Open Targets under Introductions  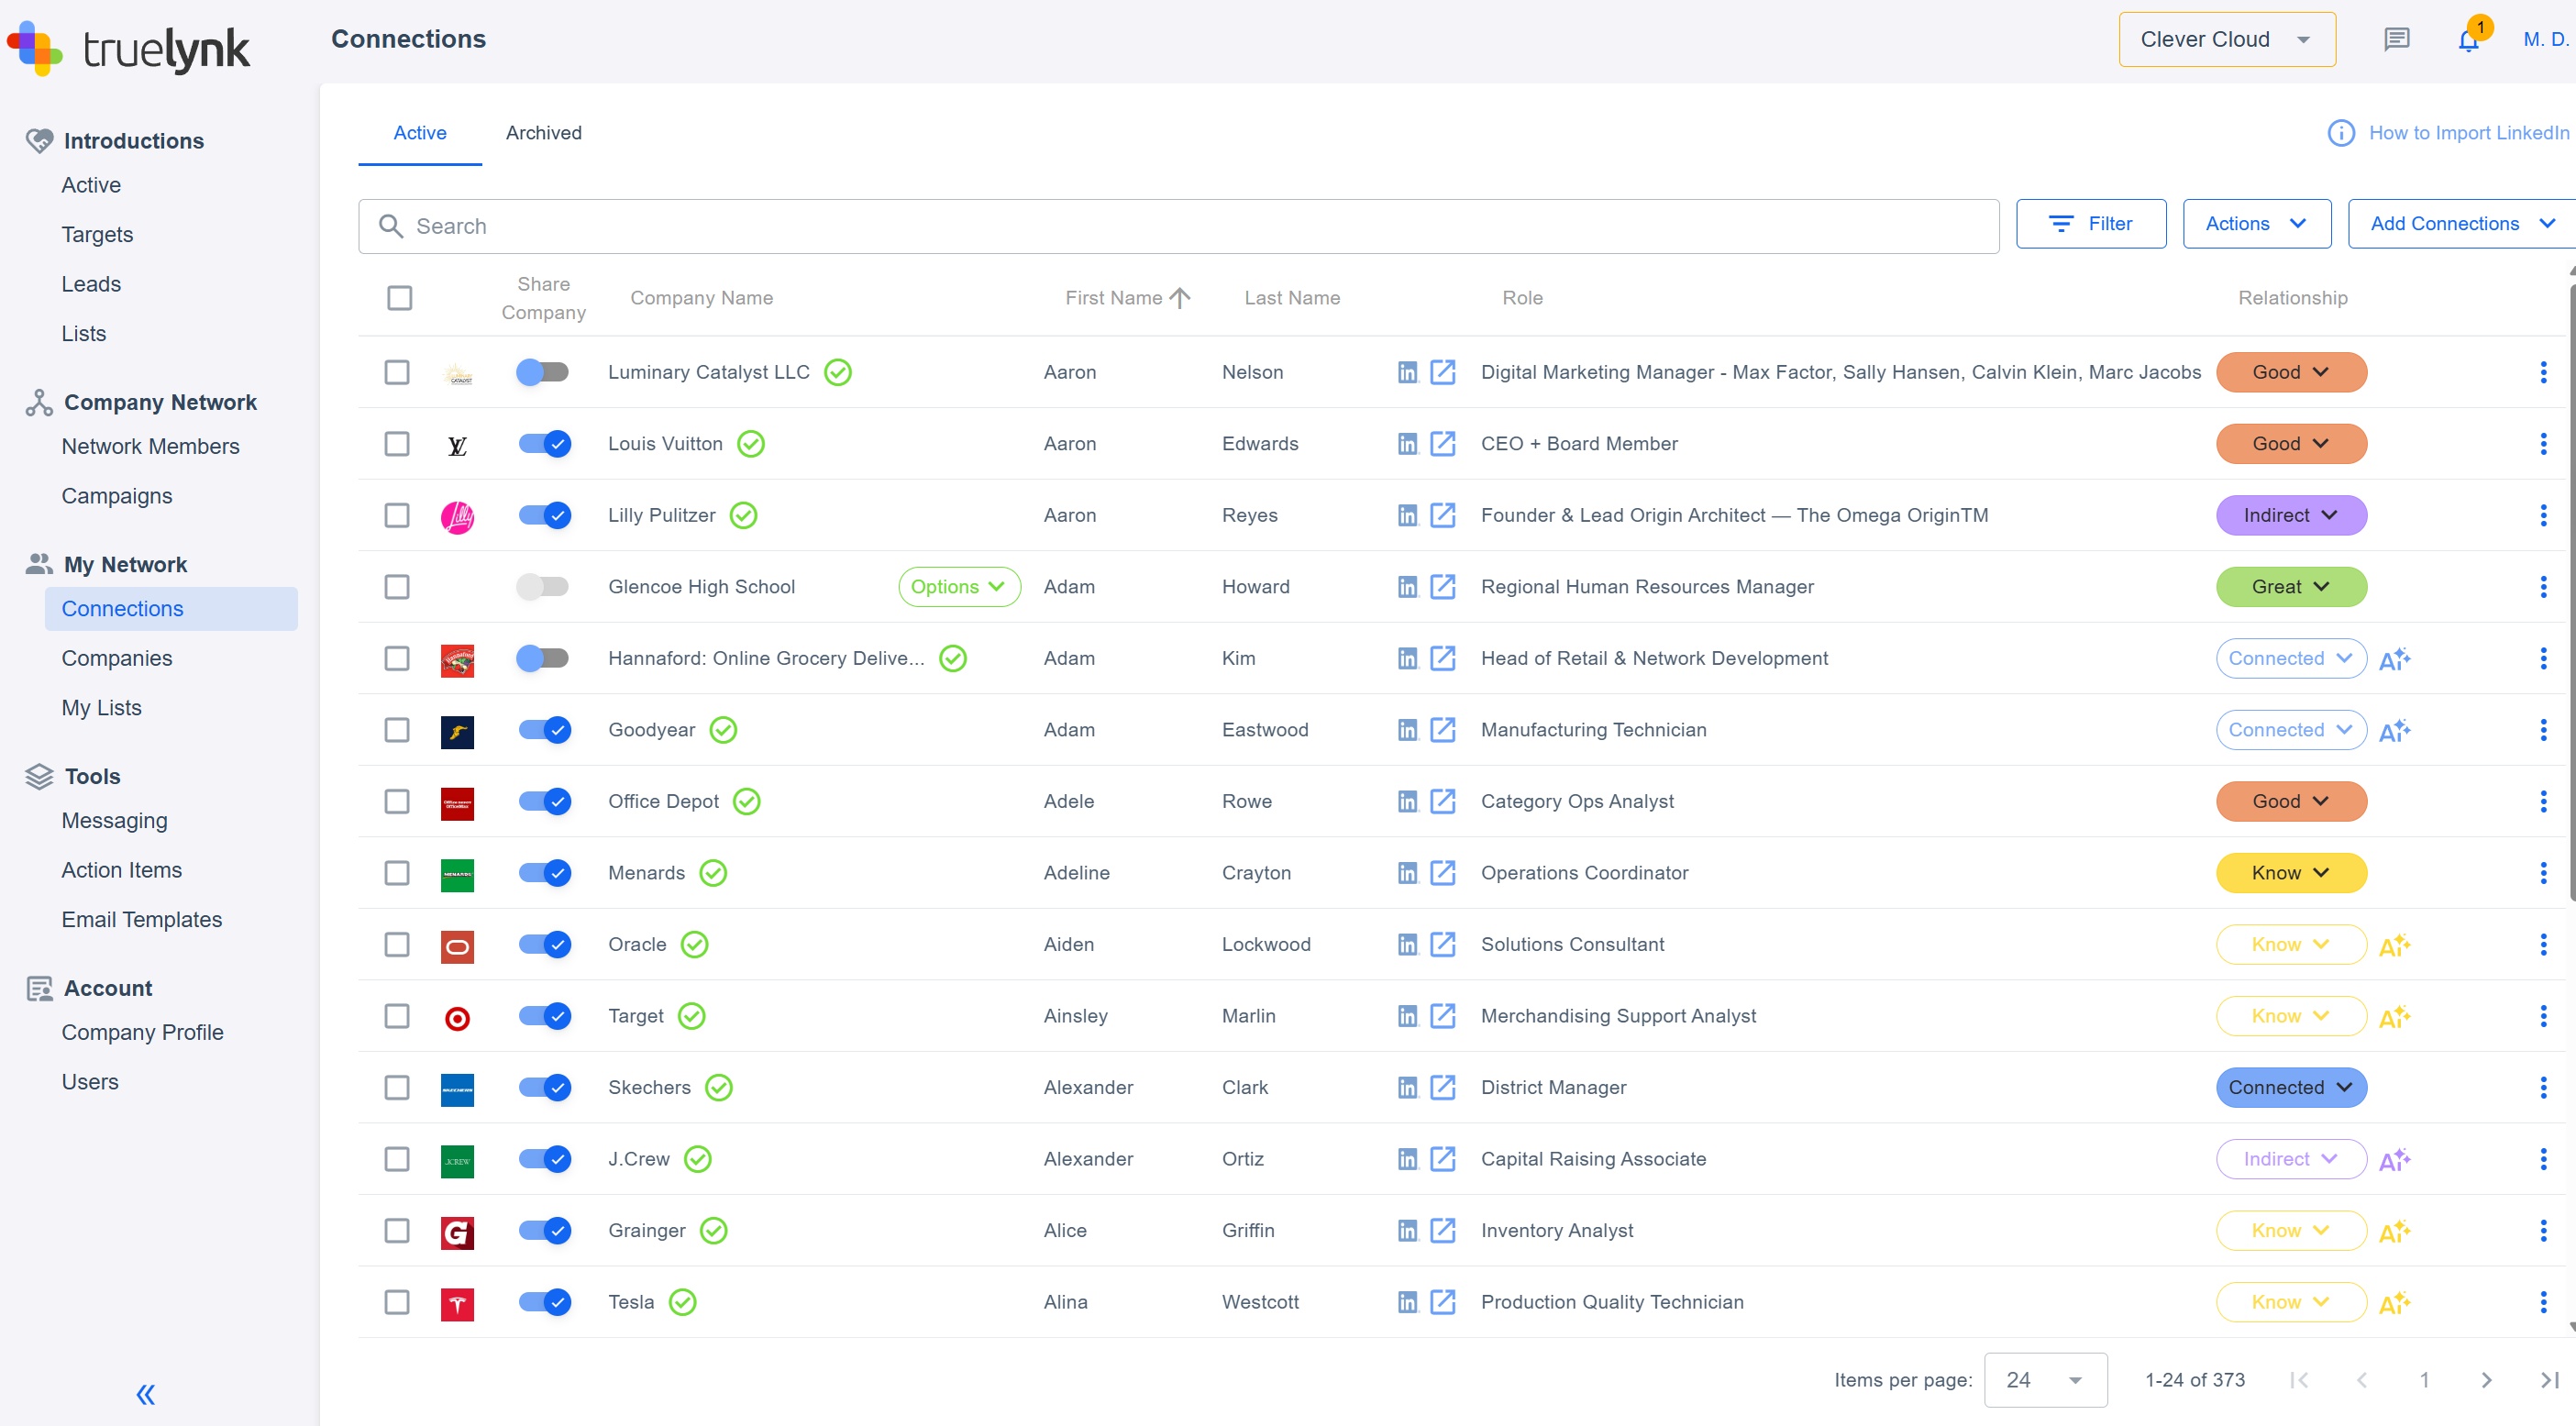point(97,235)
